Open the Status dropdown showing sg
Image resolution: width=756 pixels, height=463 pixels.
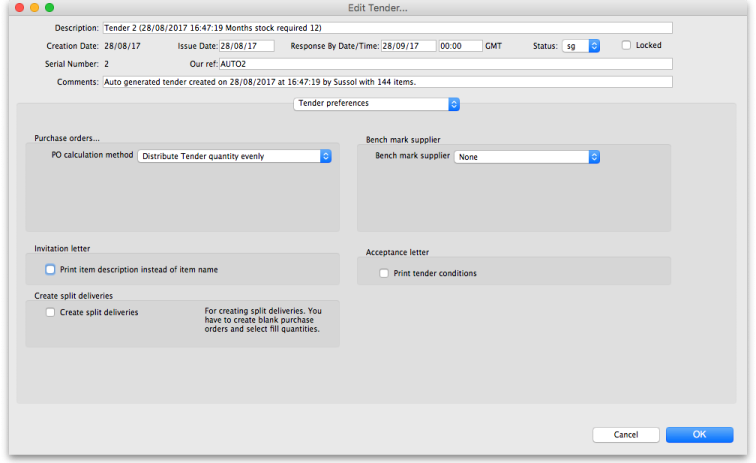tap(580, 46)
